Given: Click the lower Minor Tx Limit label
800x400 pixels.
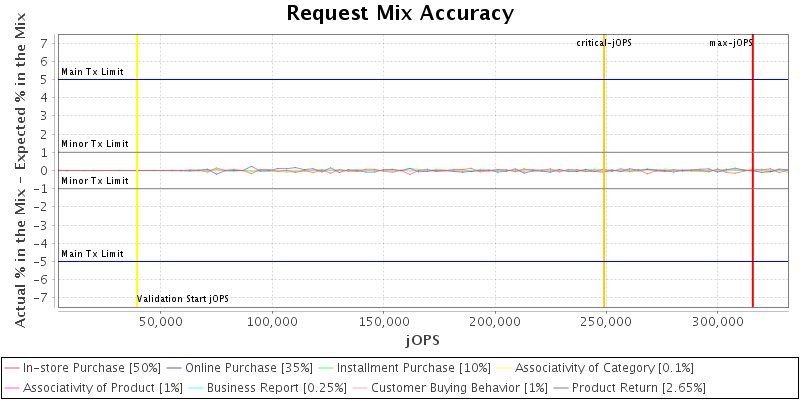Looking at the screenshot, I should click(x=95, y=181).
